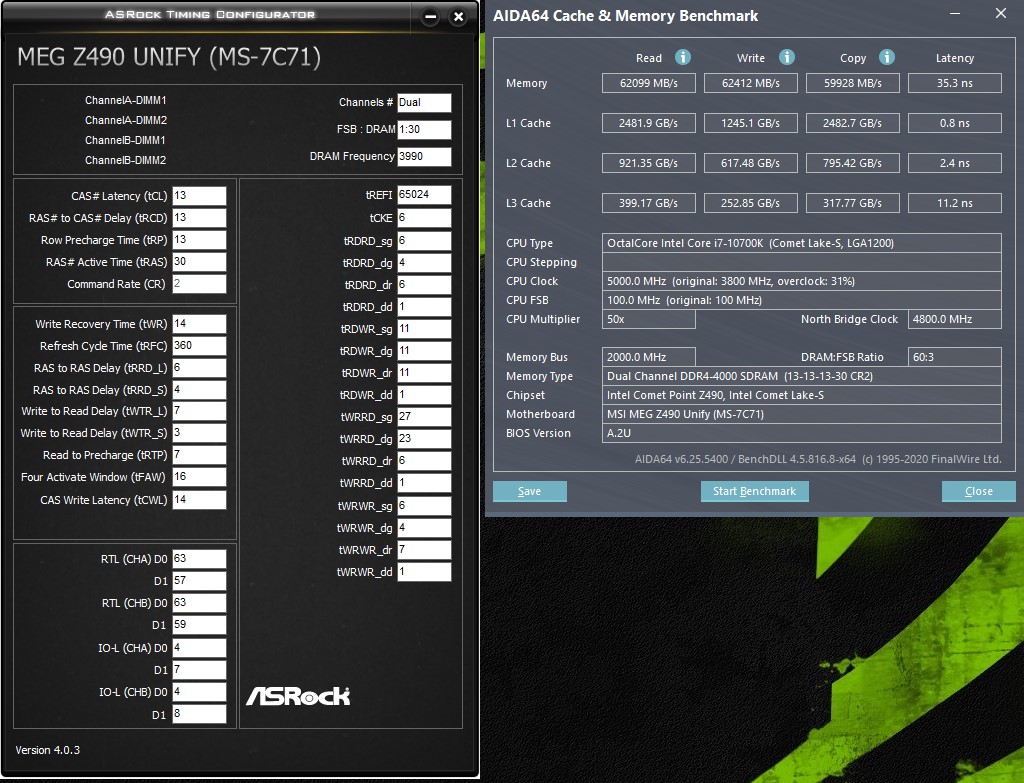The image size is (1024, 783).
Task: Click the CAS# Latency (tCL) field
Action: click(x=199, y=196)
